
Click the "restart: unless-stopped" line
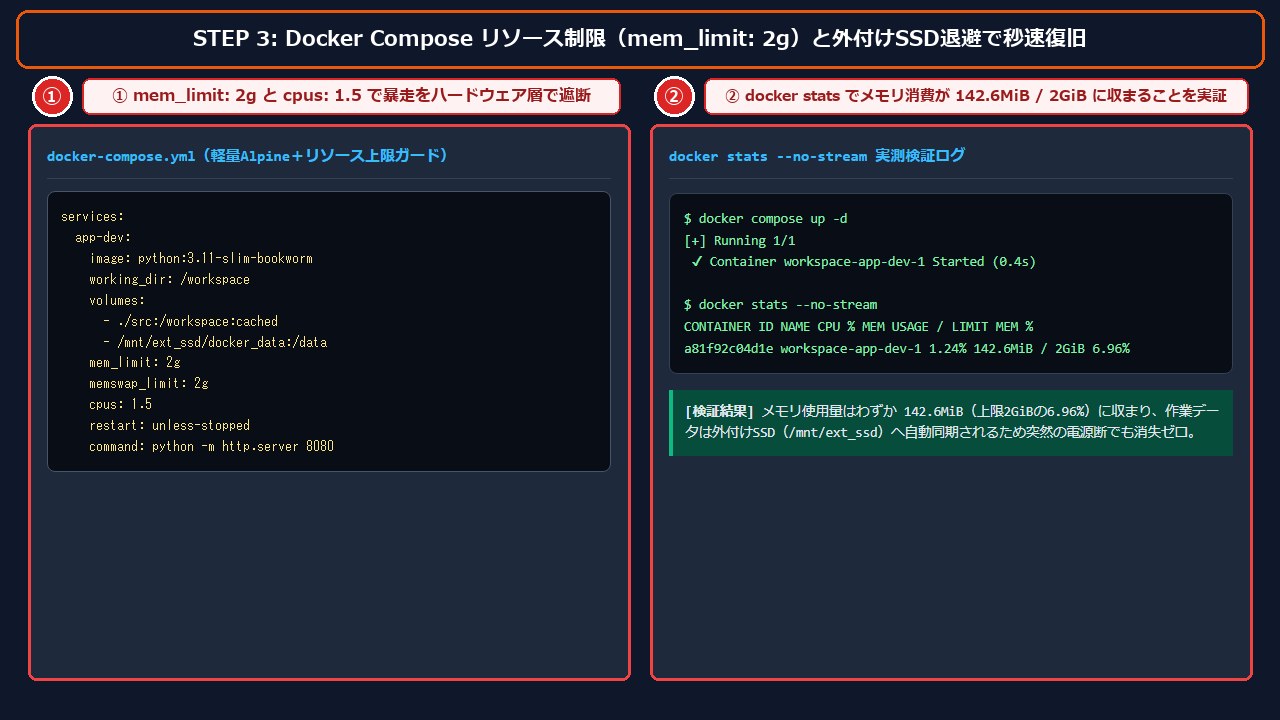[x=169, y=425]
